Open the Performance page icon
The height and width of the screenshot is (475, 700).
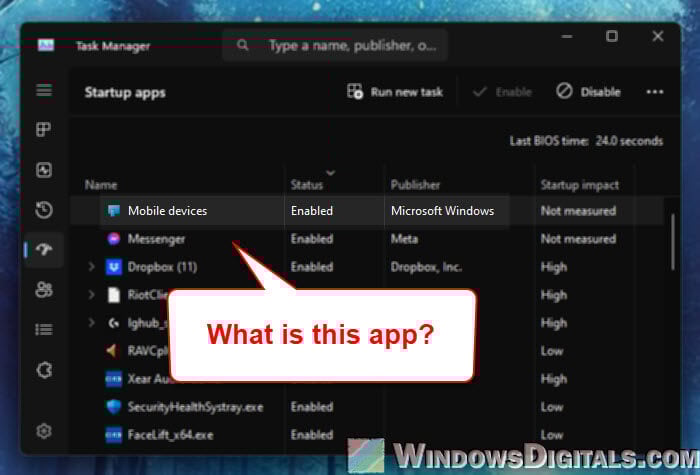[x=44, y=170]
